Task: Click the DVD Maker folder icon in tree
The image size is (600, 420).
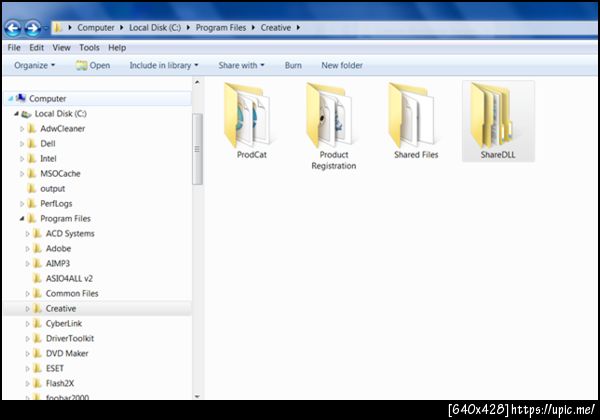Action: pos(38,353)
